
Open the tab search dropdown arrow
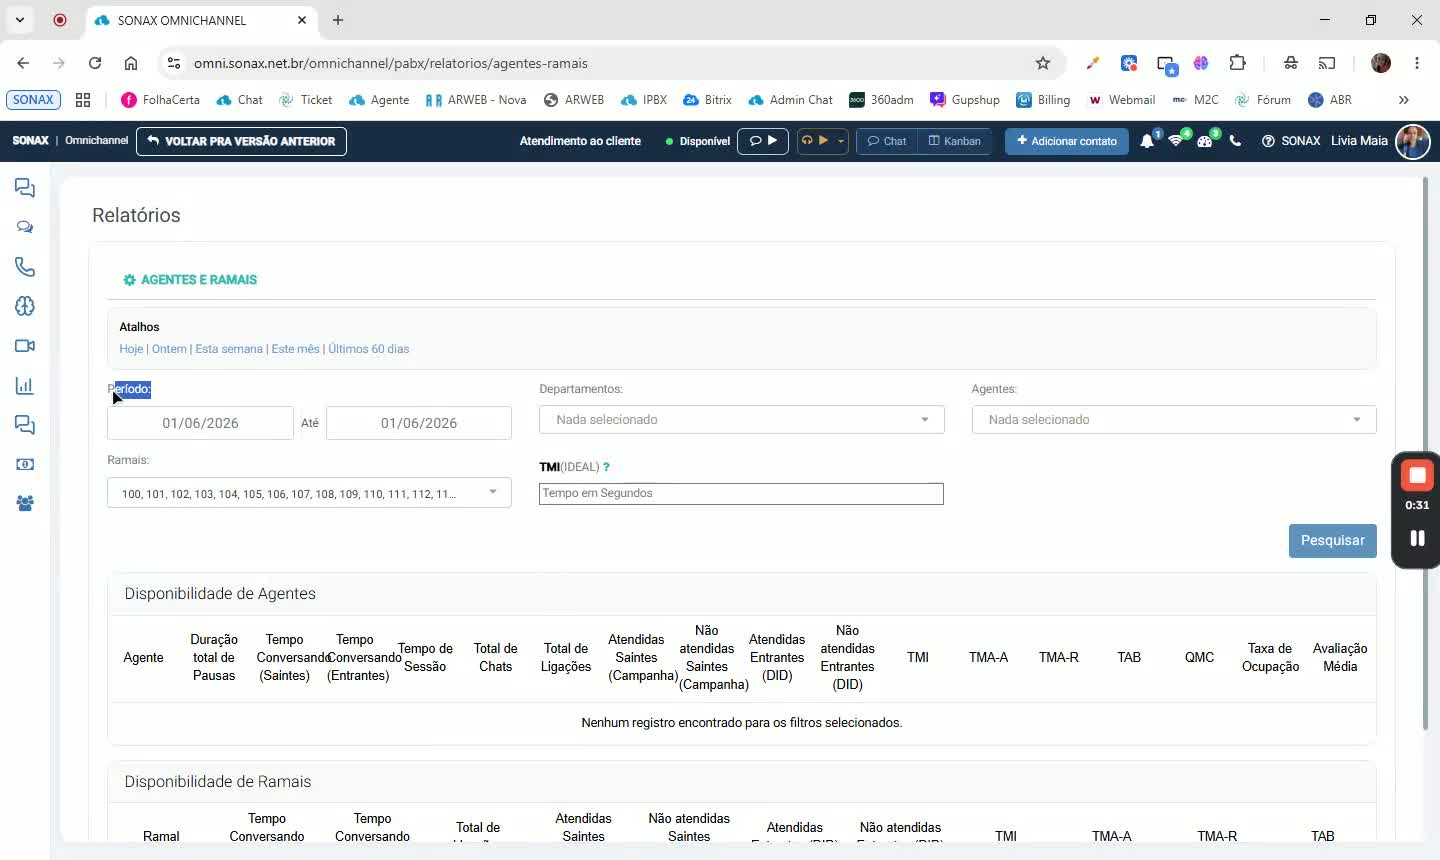click(20, 20)
